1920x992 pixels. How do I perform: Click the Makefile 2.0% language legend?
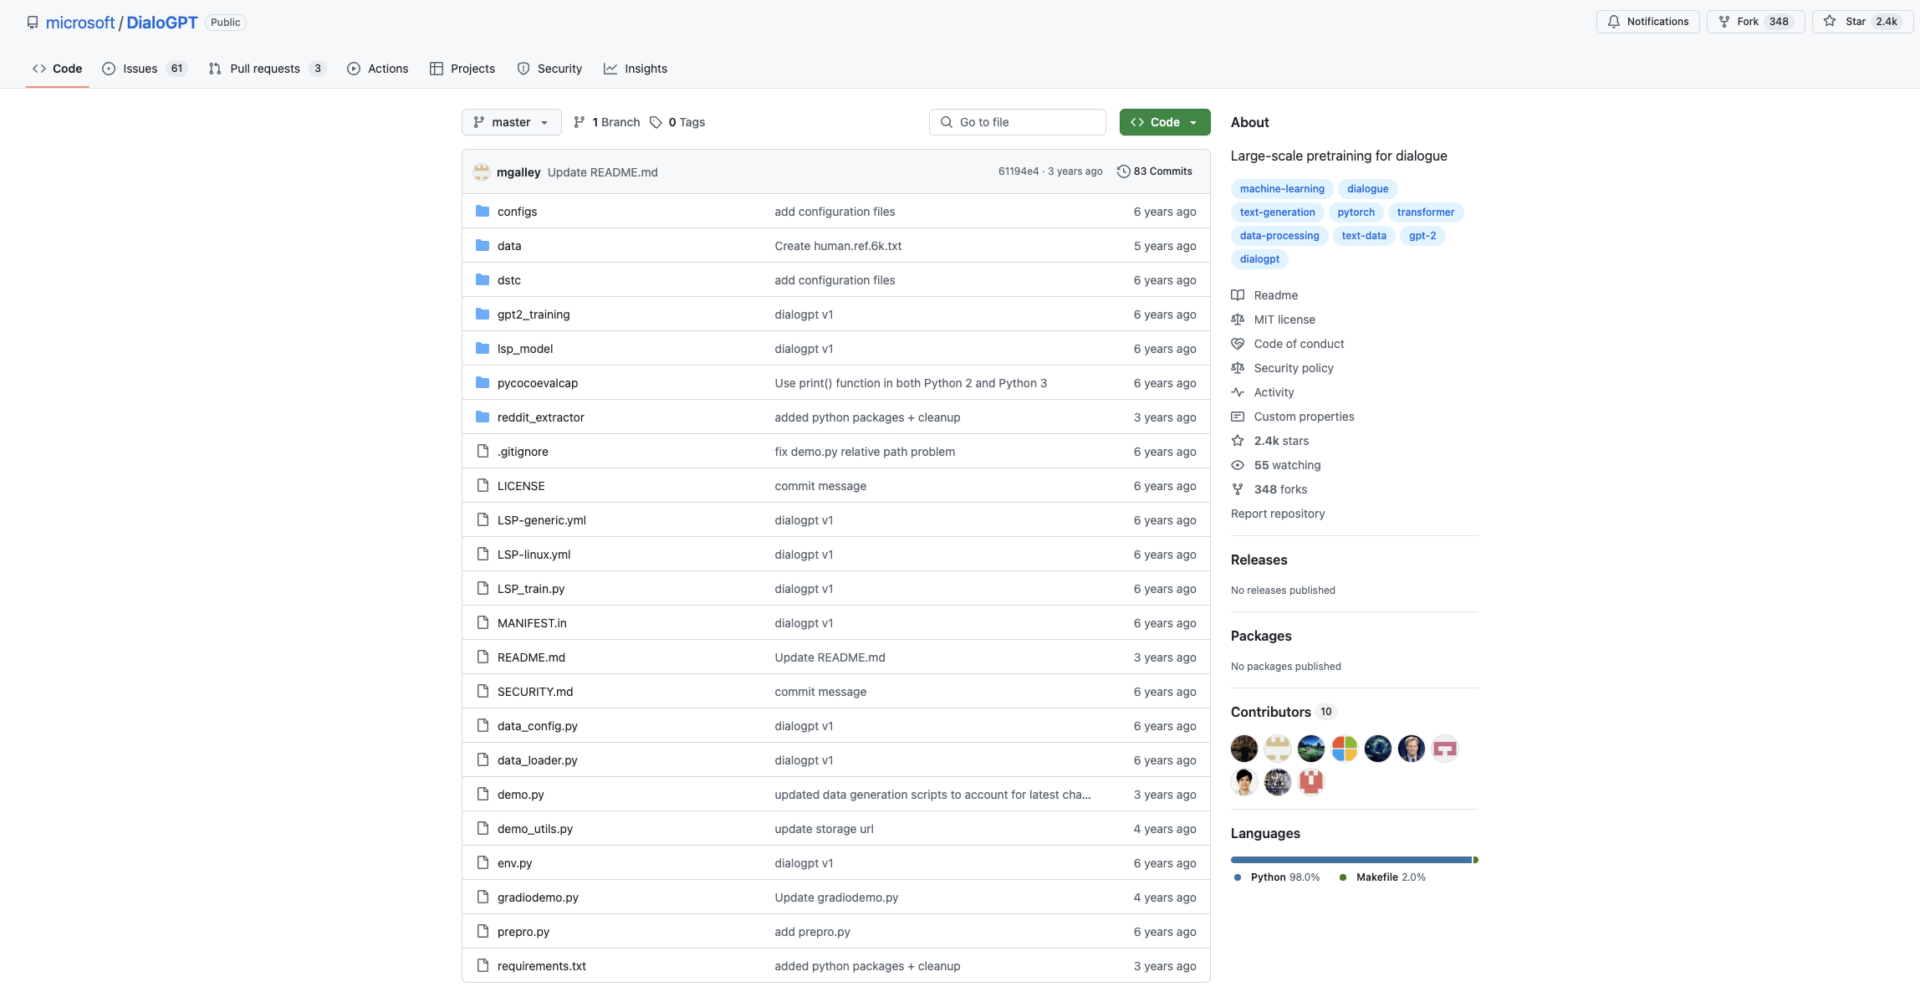pyautogui.click(x=1383, y=877)
